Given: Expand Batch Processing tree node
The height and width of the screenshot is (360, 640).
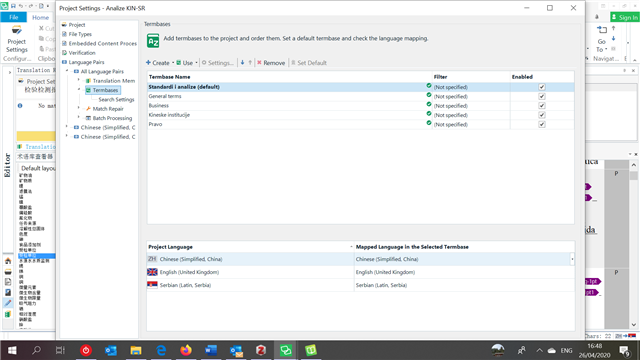Looking at the screenshot, I should pyautogui.click(x=79, y=118).
